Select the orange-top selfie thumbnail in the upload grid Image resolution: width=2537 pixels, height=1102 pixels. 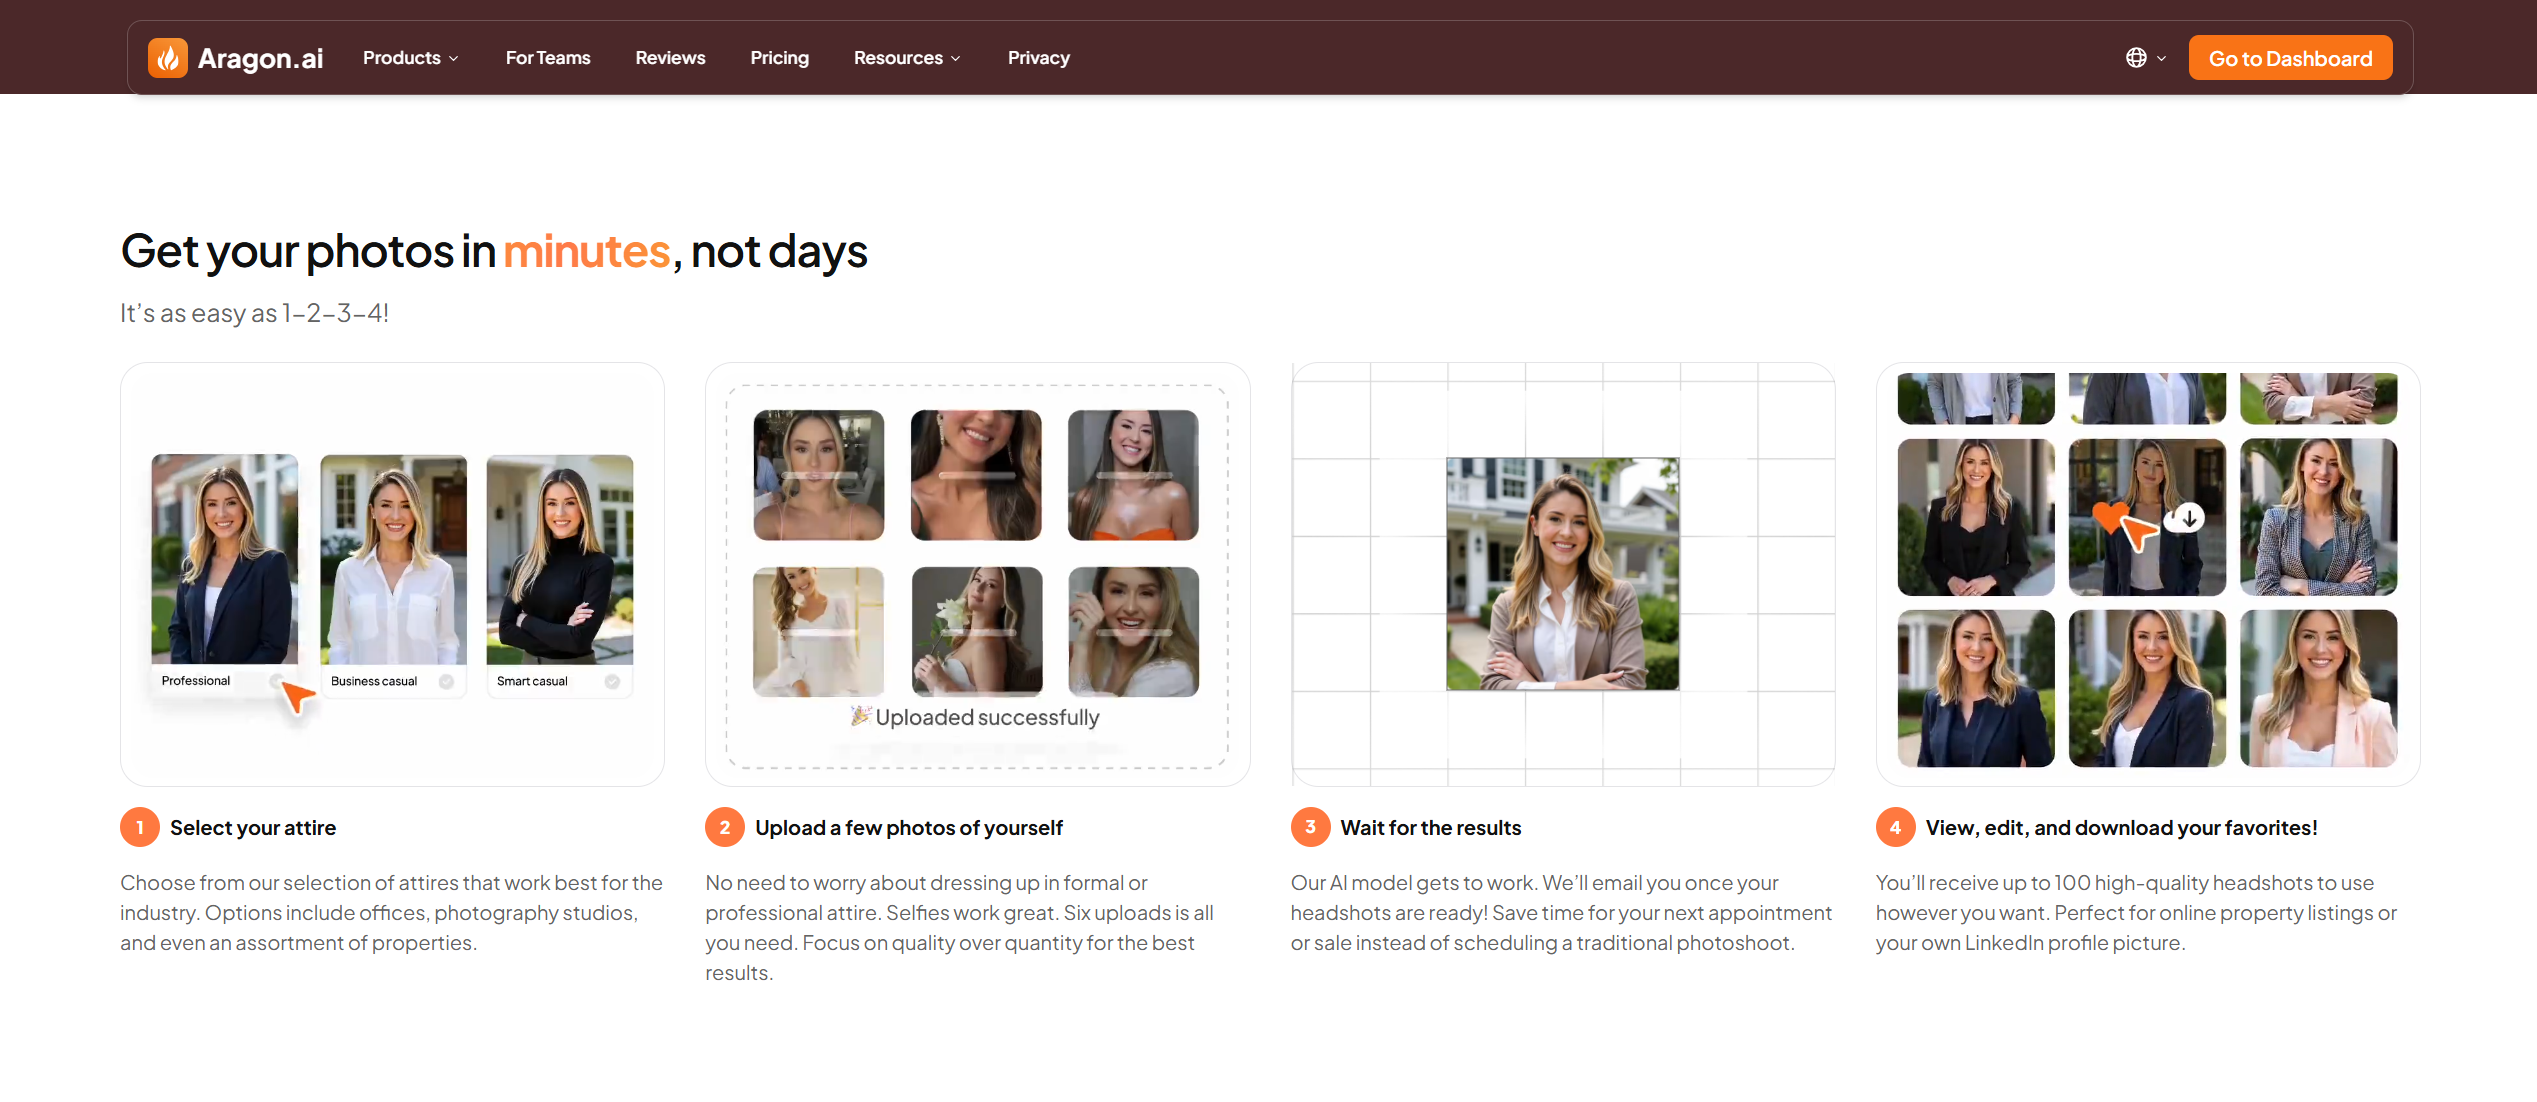(x=1132, y=475)
